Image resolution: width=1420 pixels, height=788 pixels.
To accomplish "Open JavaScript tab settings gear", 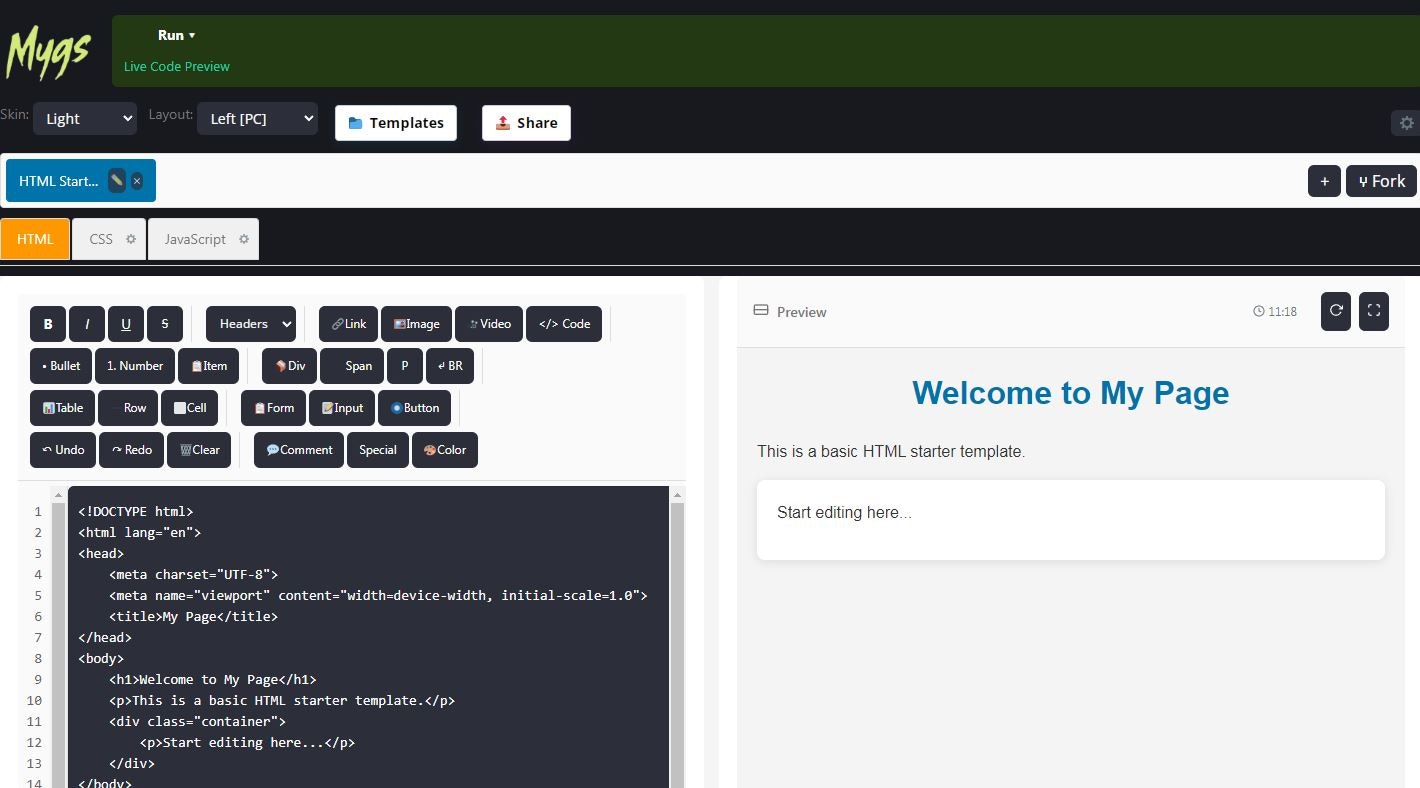I will tap(243, 239).
